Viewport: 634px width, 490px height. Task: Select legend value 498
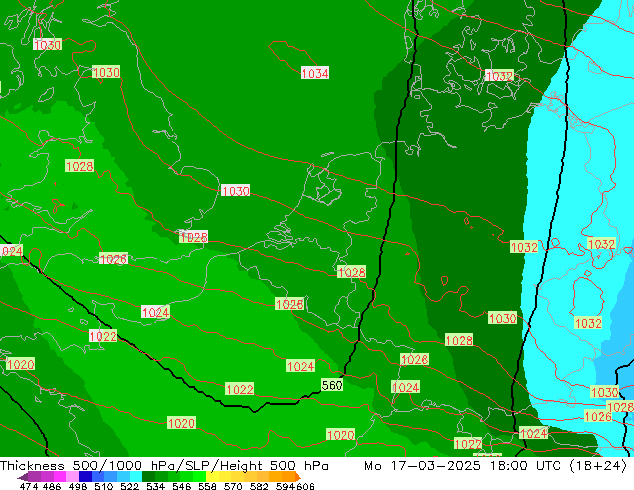[78, 486]
